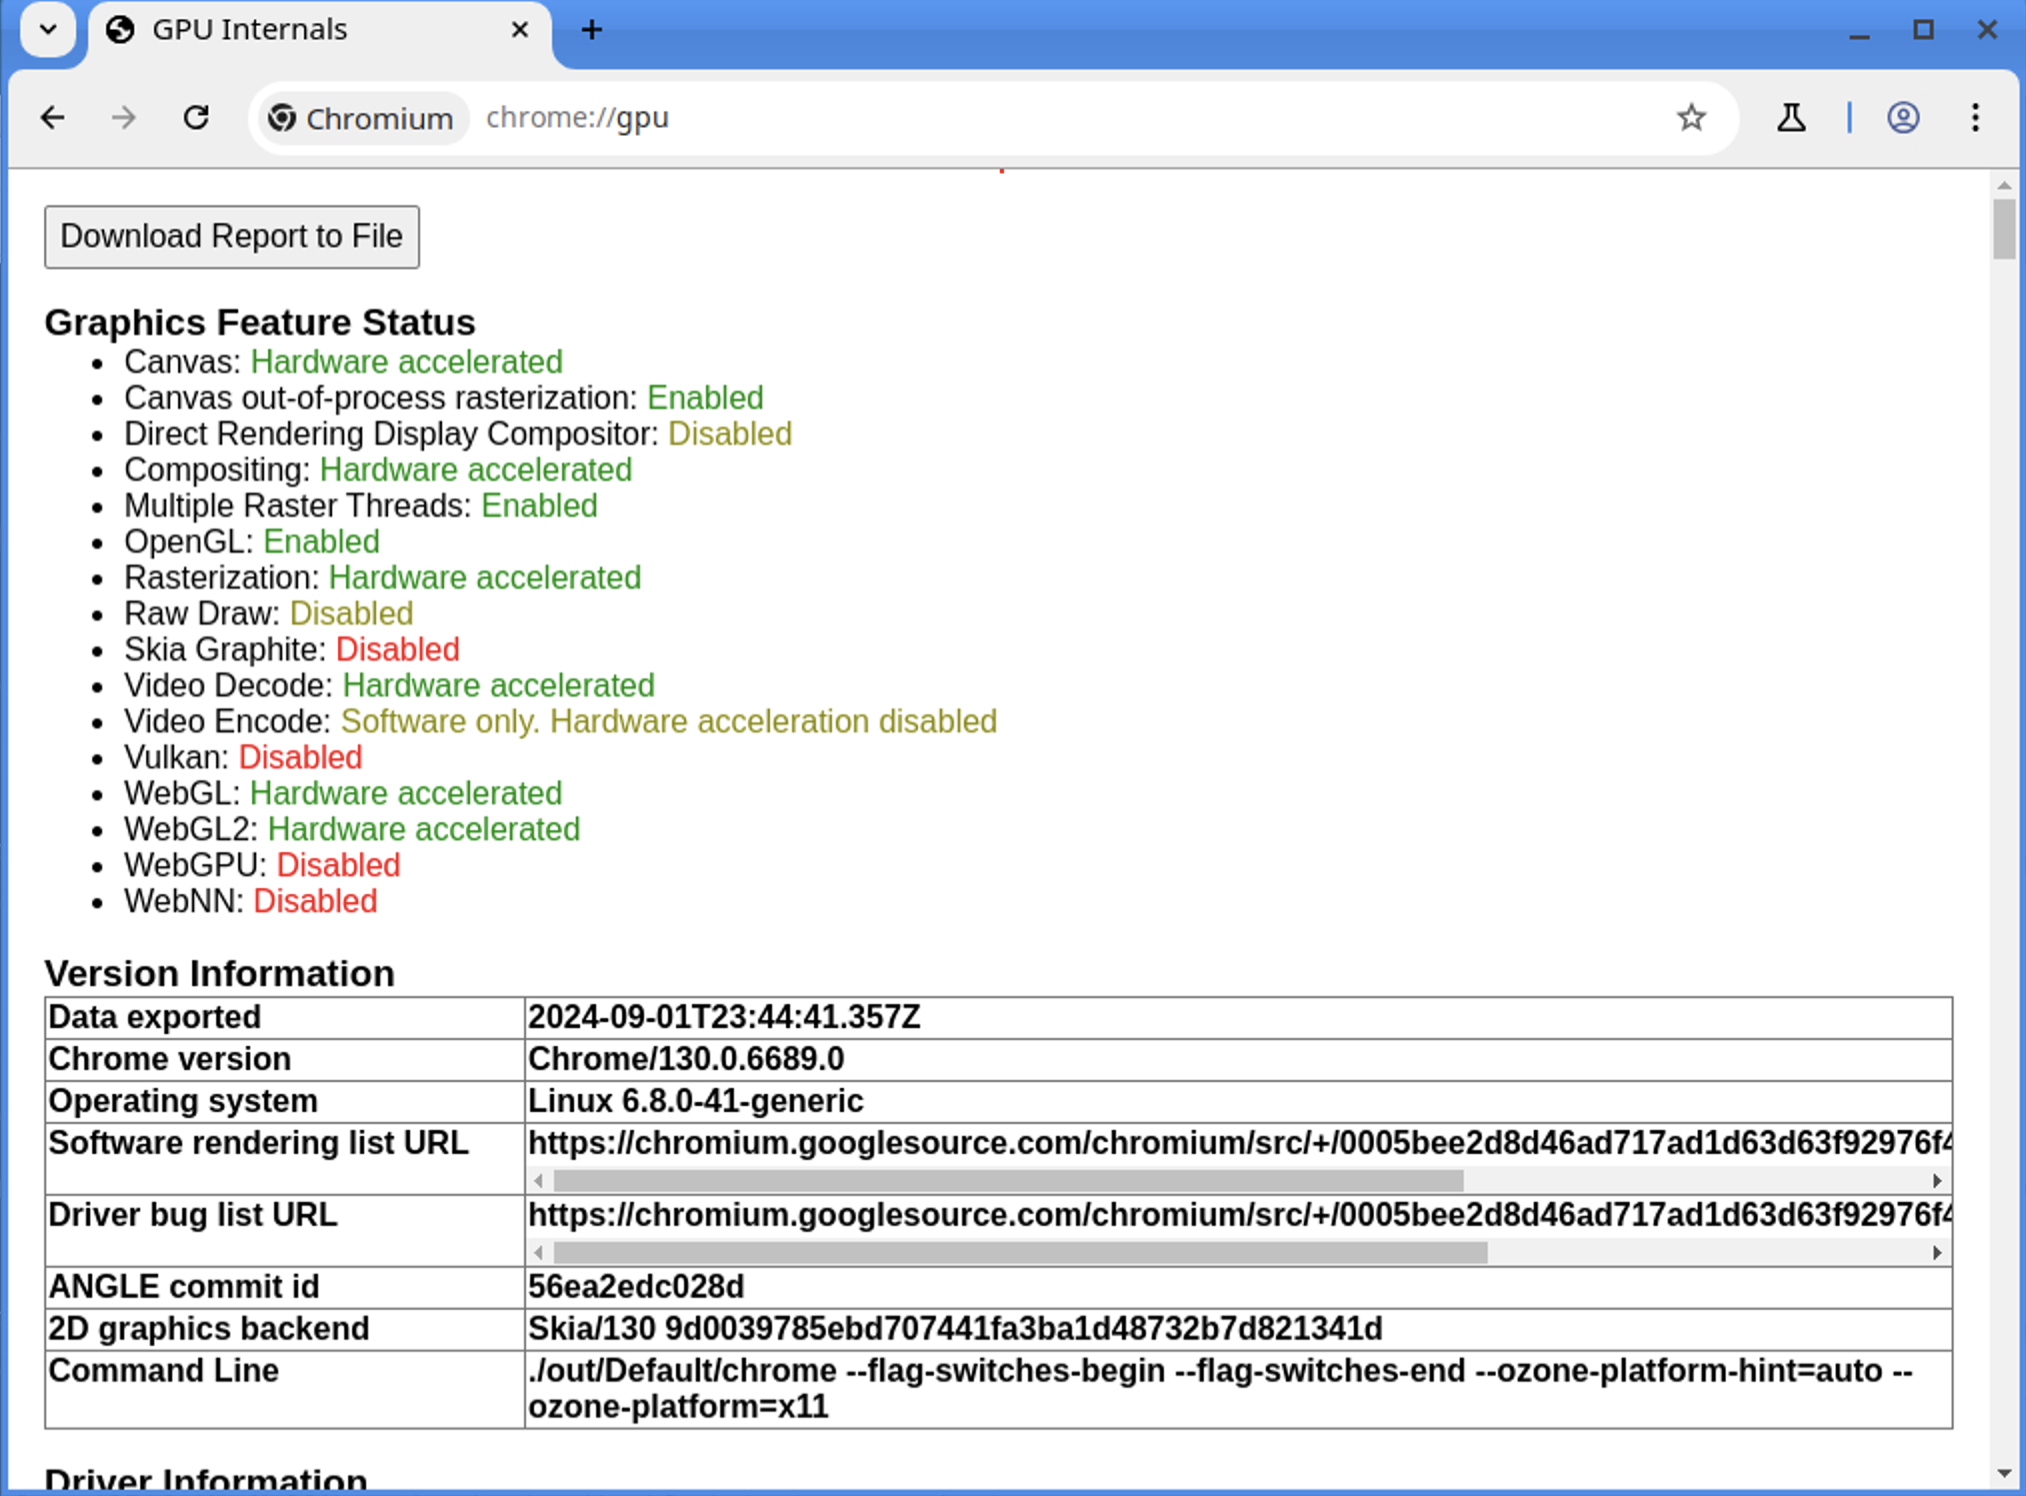Click Software rendering list URL scrollbar thumb
2026x1496 pixels.
point(1008,1181)
